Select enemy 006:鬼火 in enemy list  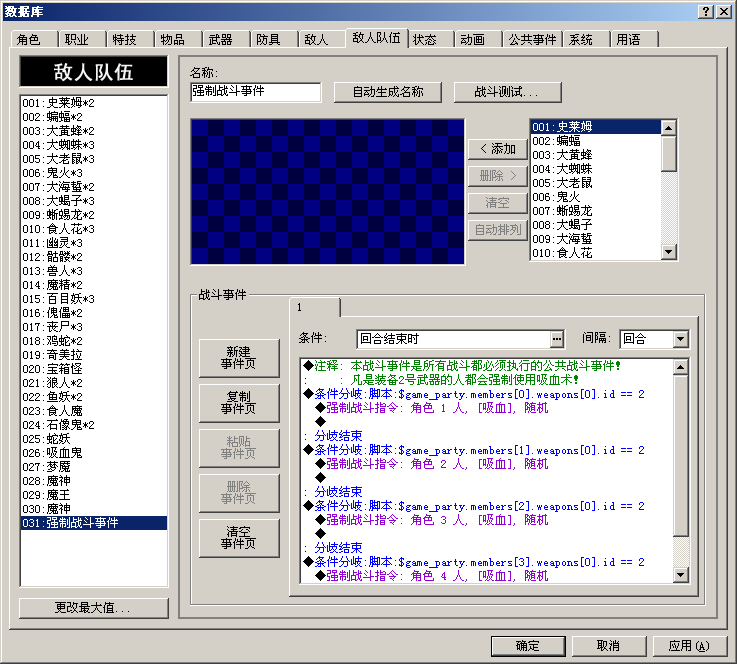coord(596,197)
